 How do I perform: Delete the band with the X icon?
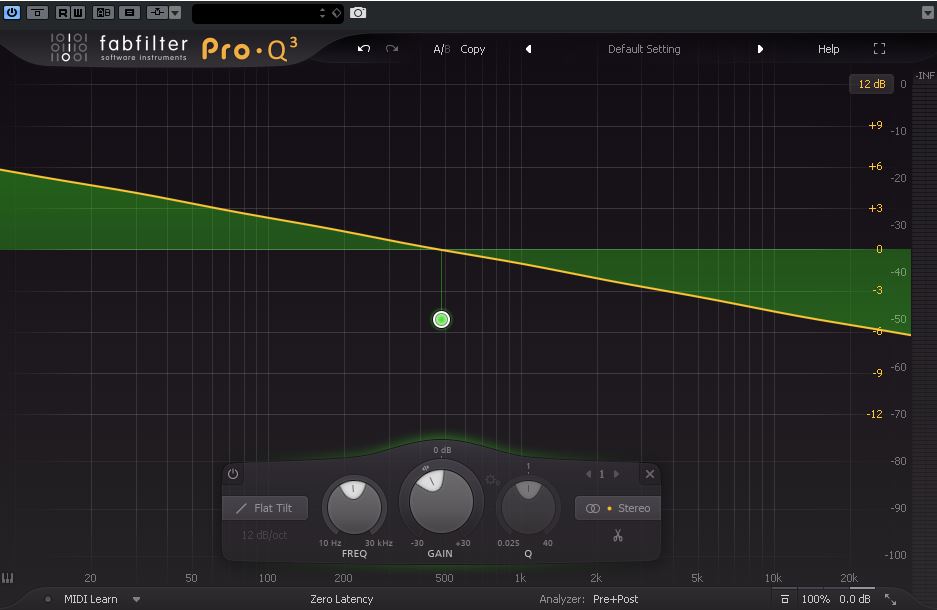649,474
